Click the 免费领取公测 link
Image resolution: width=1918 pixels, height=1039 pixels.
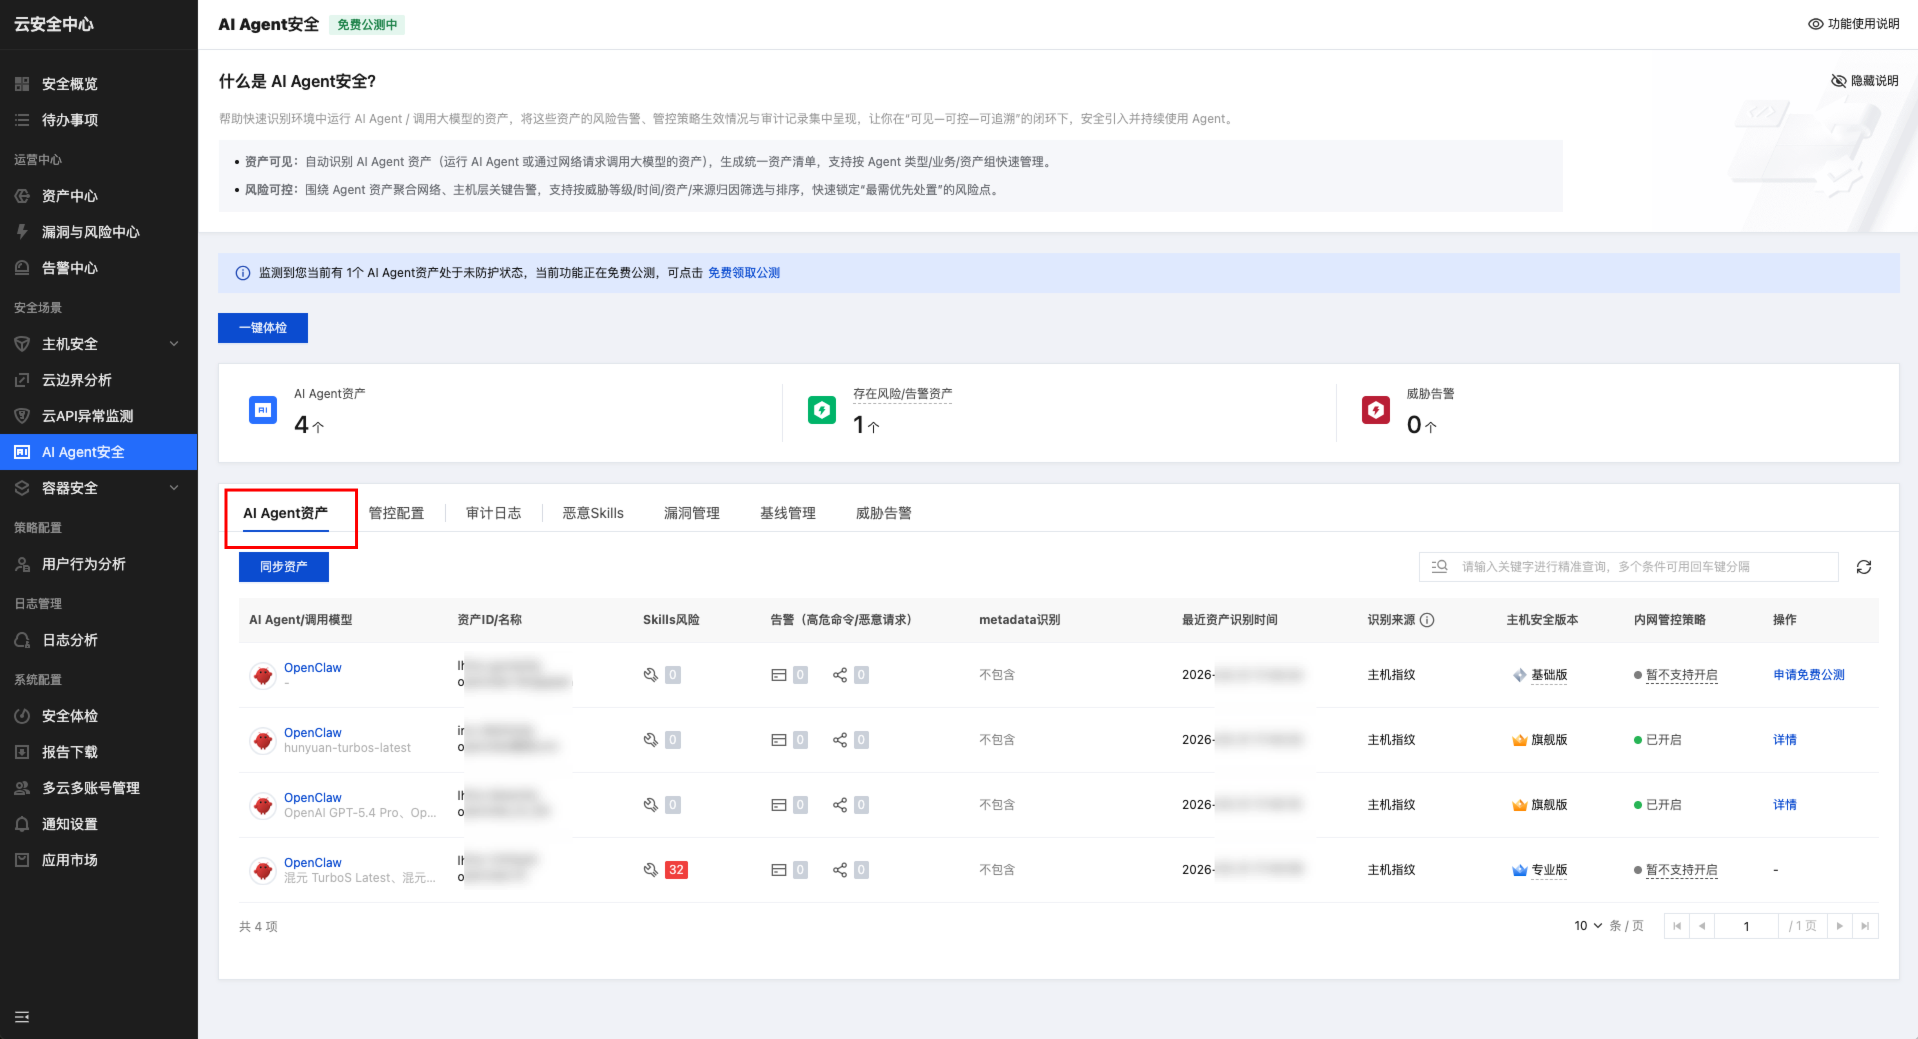coord(743,273)
